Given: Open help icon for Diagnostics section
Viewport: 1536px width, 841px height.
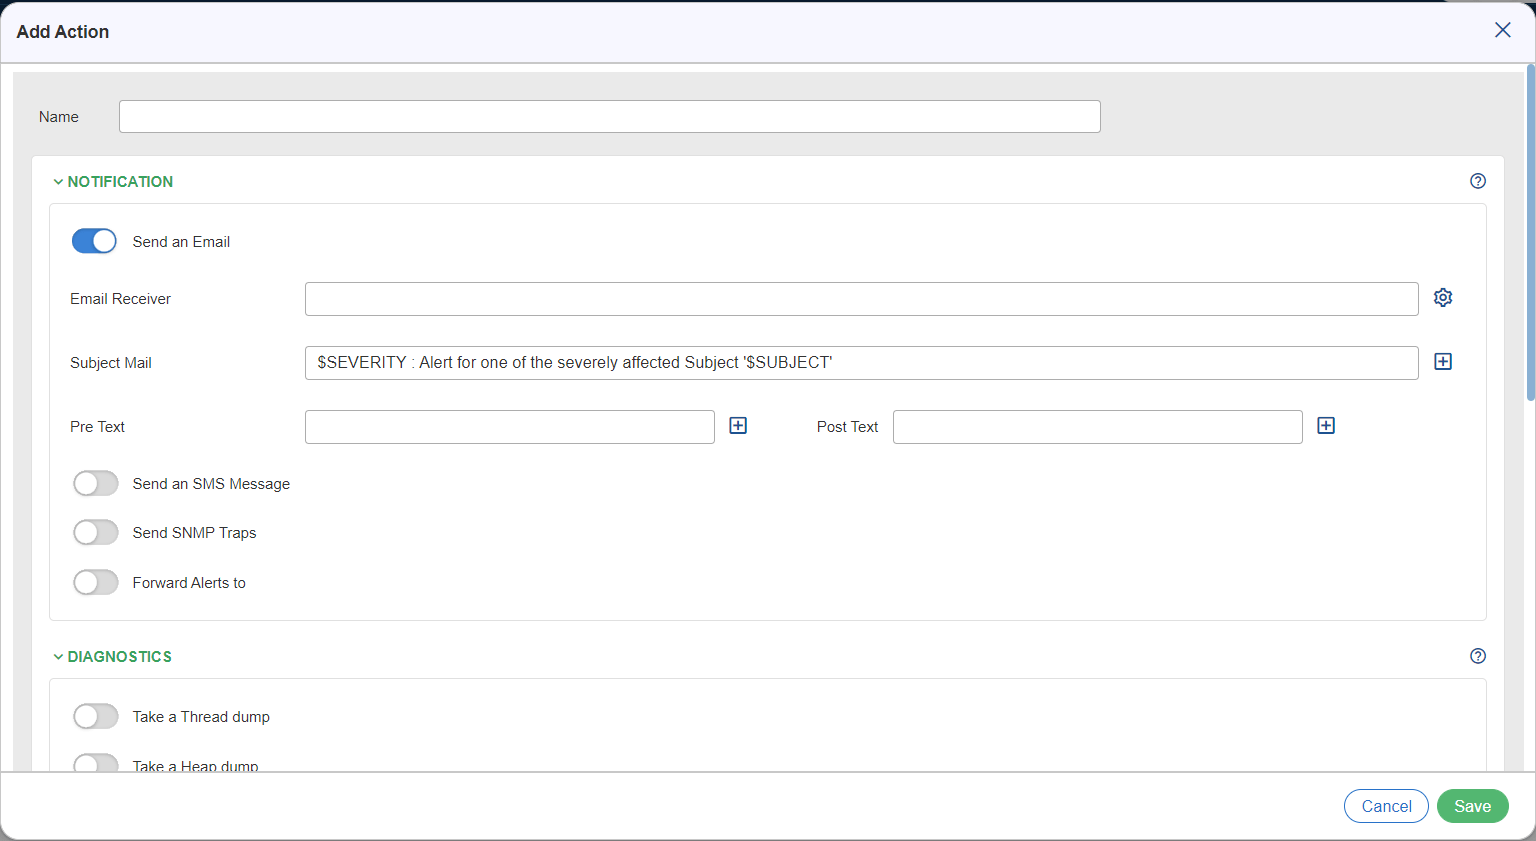Looking at the screenshot, I should [x=1478, y=656].
